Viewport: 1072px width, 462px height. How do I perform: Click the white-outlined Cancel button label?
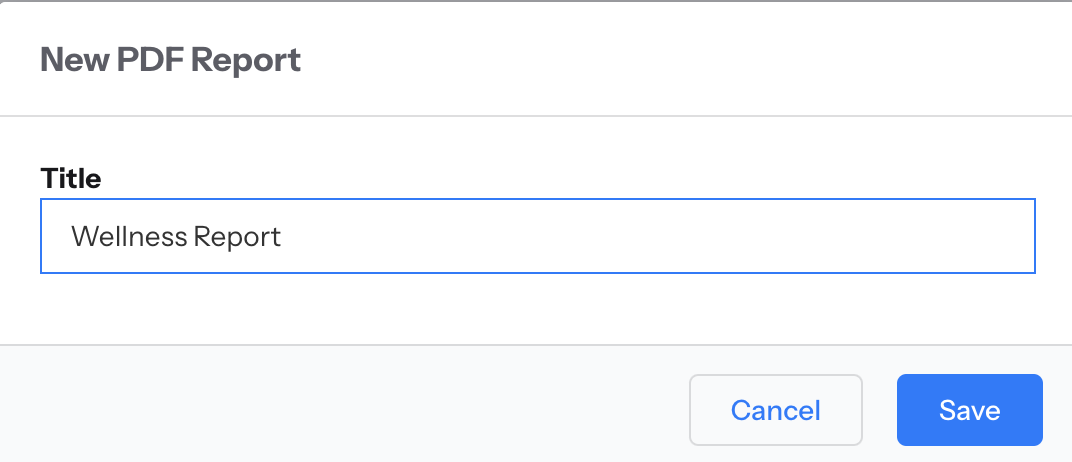776,410
